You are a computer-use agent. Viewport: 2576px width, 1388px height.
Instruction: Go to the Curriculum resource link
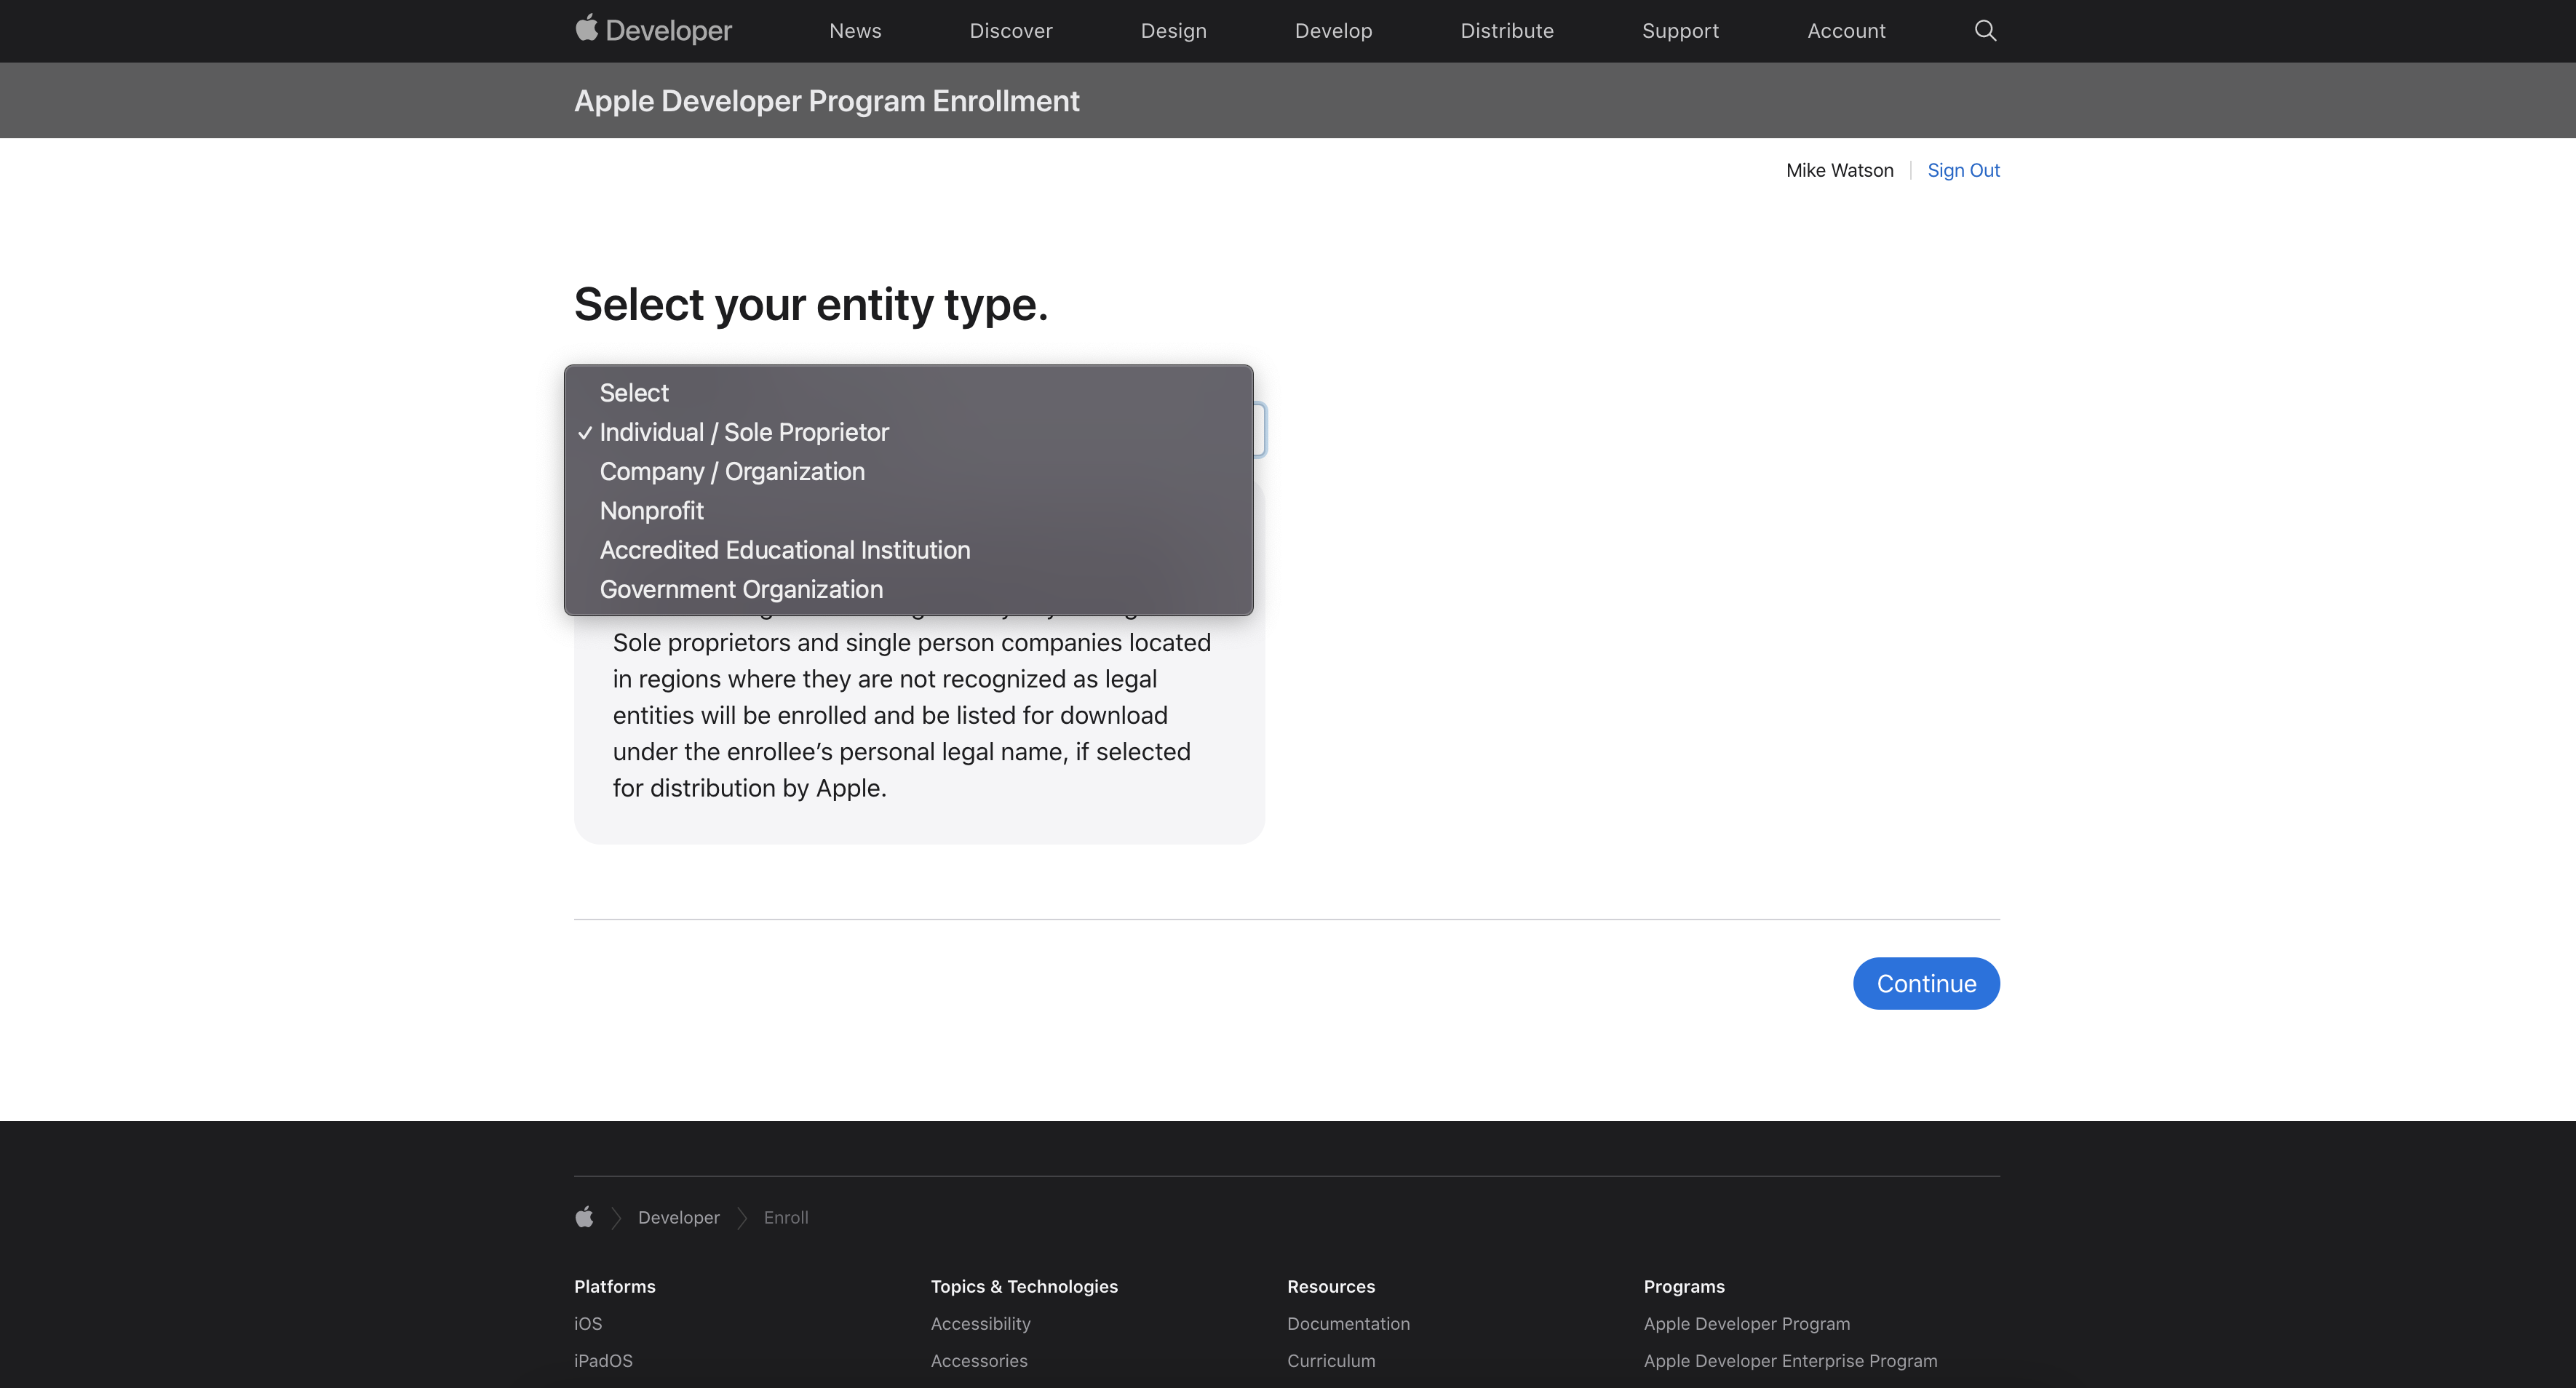pos(1331,1360)
